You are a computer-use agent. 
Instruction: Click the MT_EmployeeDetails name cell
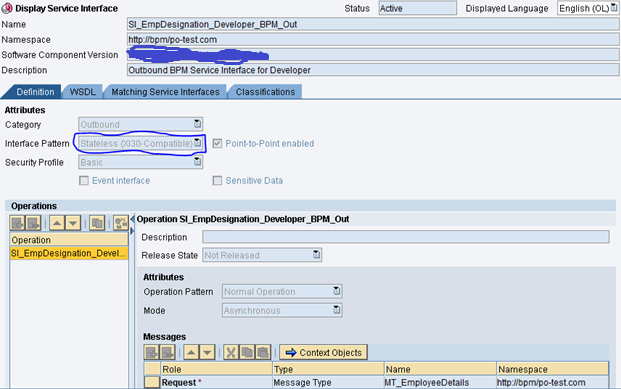pyautogui.click(x=440, y=382)
